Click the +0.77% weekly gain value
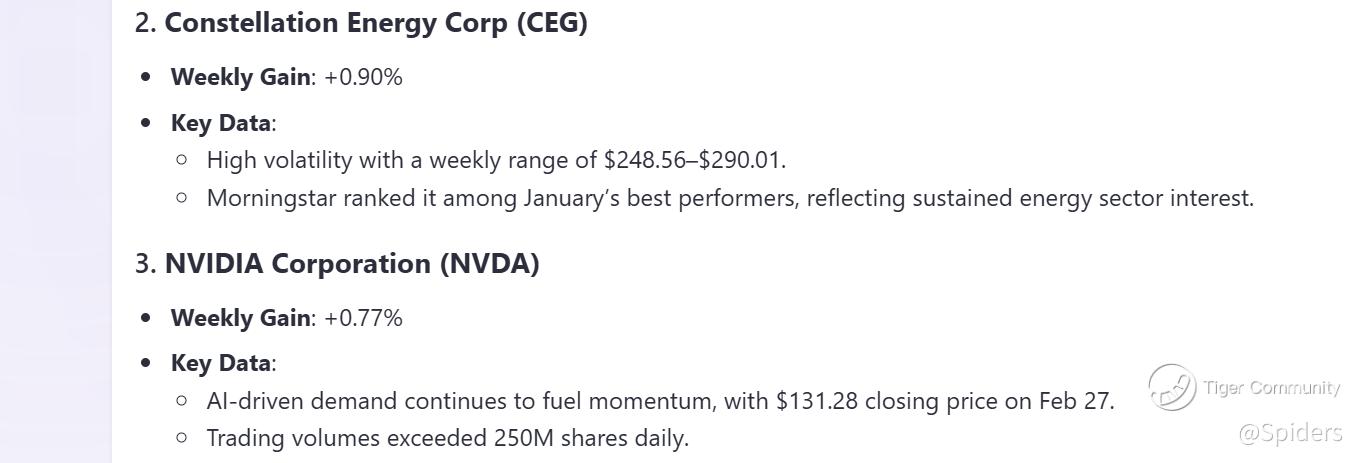The height and width of the screenshot is (463, 1369). (363, 318)
